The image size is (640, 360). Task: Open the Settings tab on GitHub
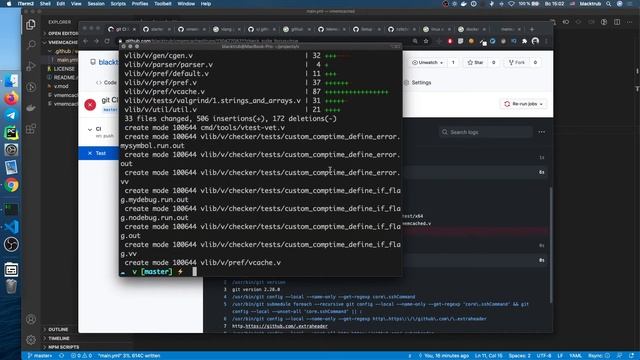418,82
